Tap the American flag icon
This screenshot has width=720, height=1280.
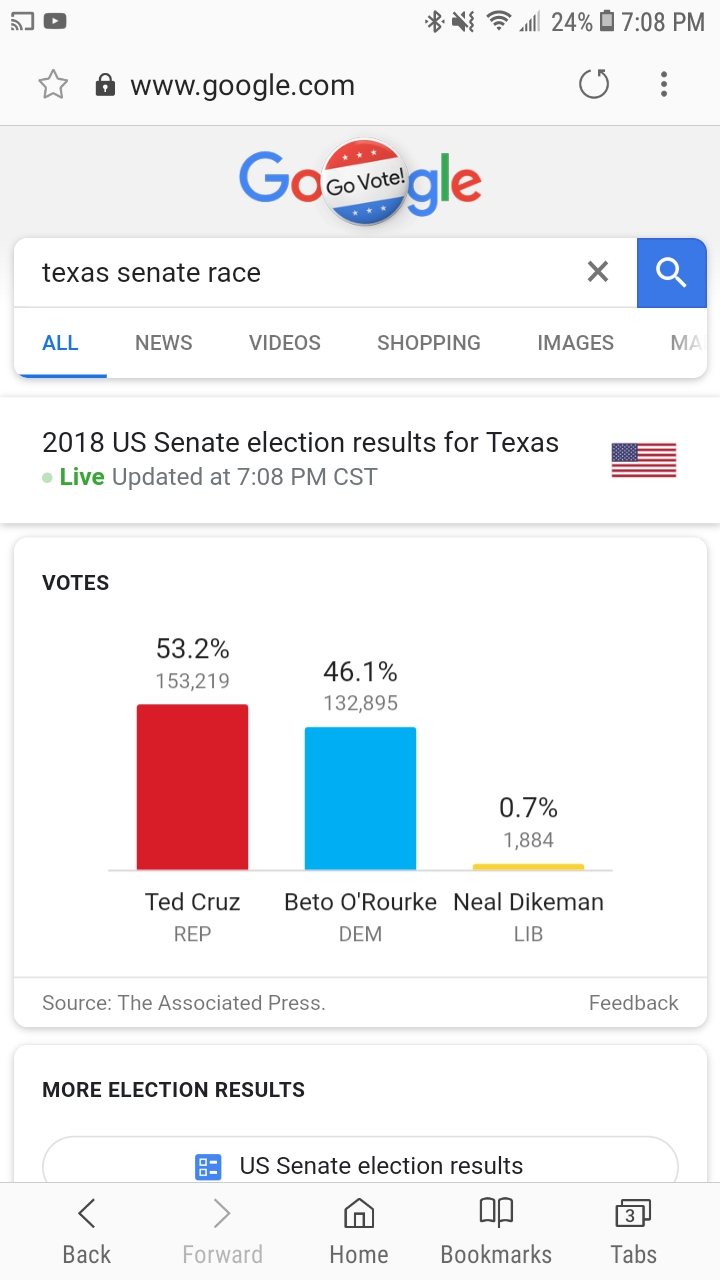[643, 460]
